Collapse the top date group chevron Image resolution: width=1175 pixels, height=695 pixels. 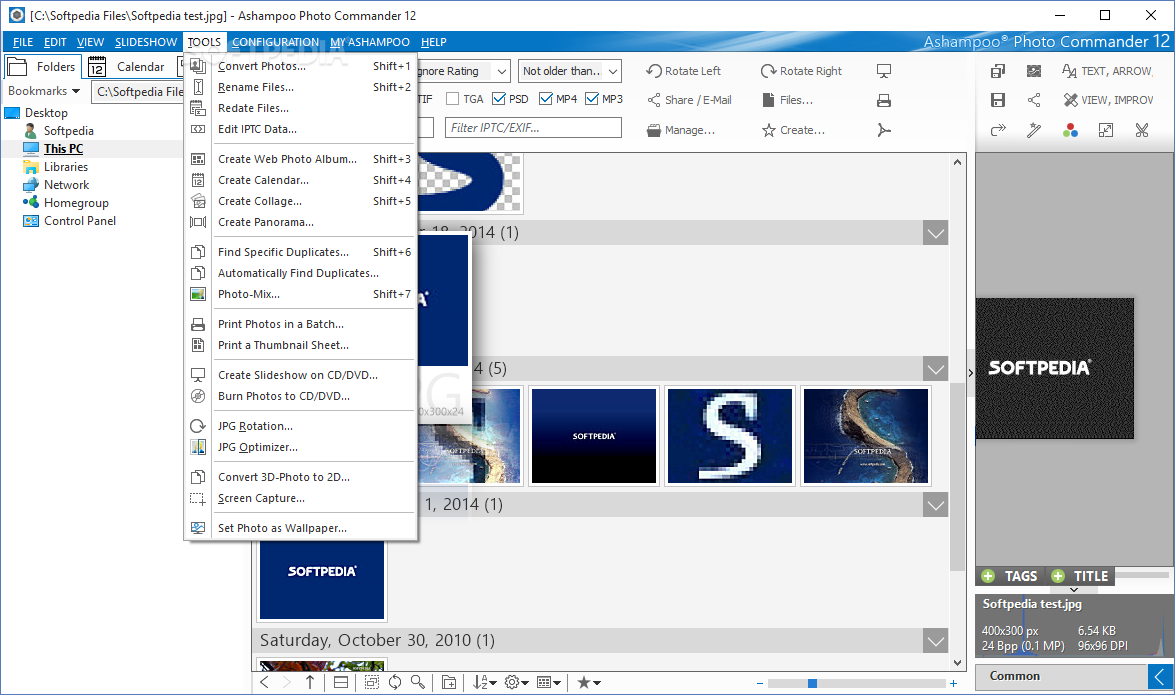935,232
